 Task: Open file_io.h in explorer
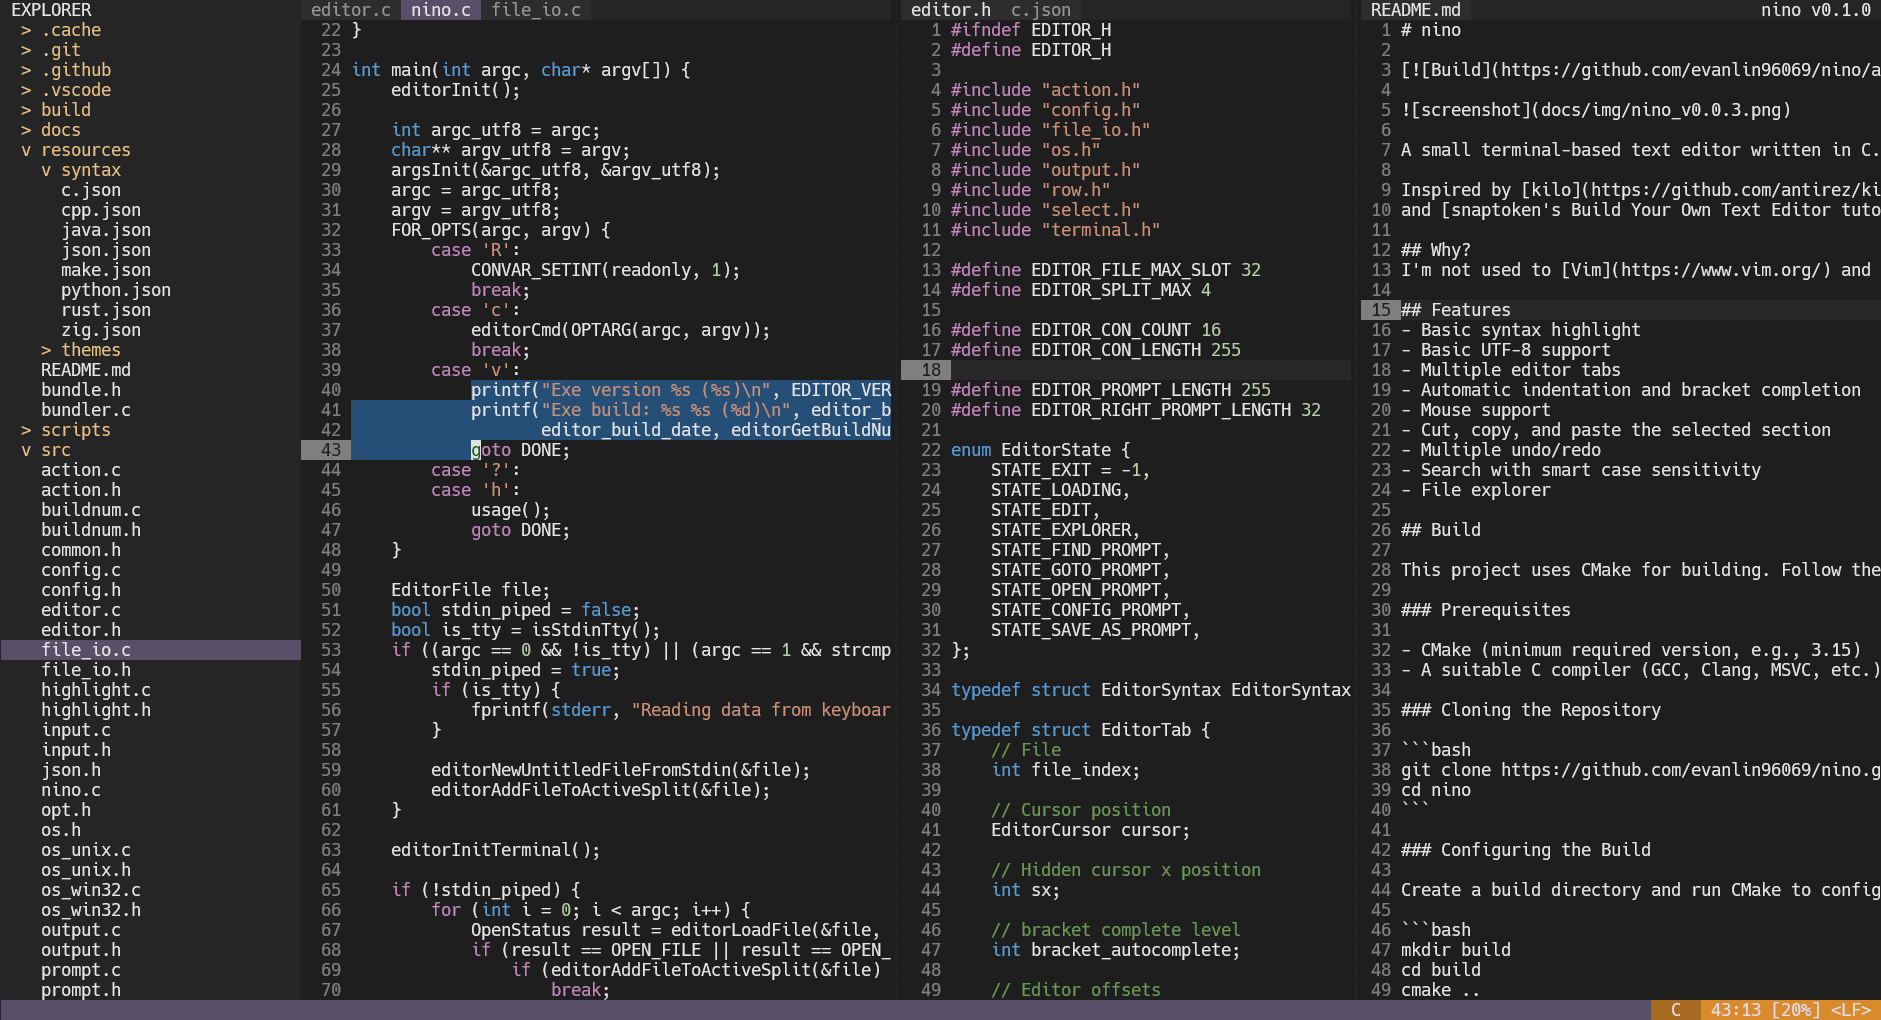coord(86,670)
